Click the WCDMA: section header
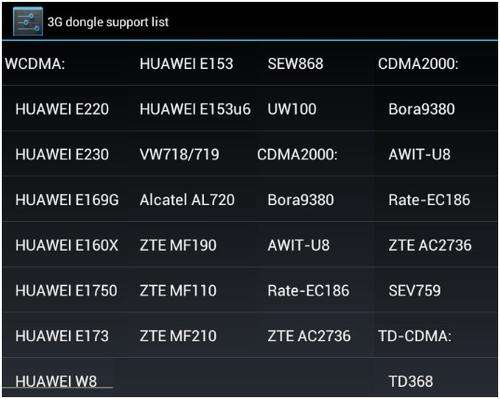Image resolution: width=500 pixels, height=399 pixels. (x=35, y=64)
